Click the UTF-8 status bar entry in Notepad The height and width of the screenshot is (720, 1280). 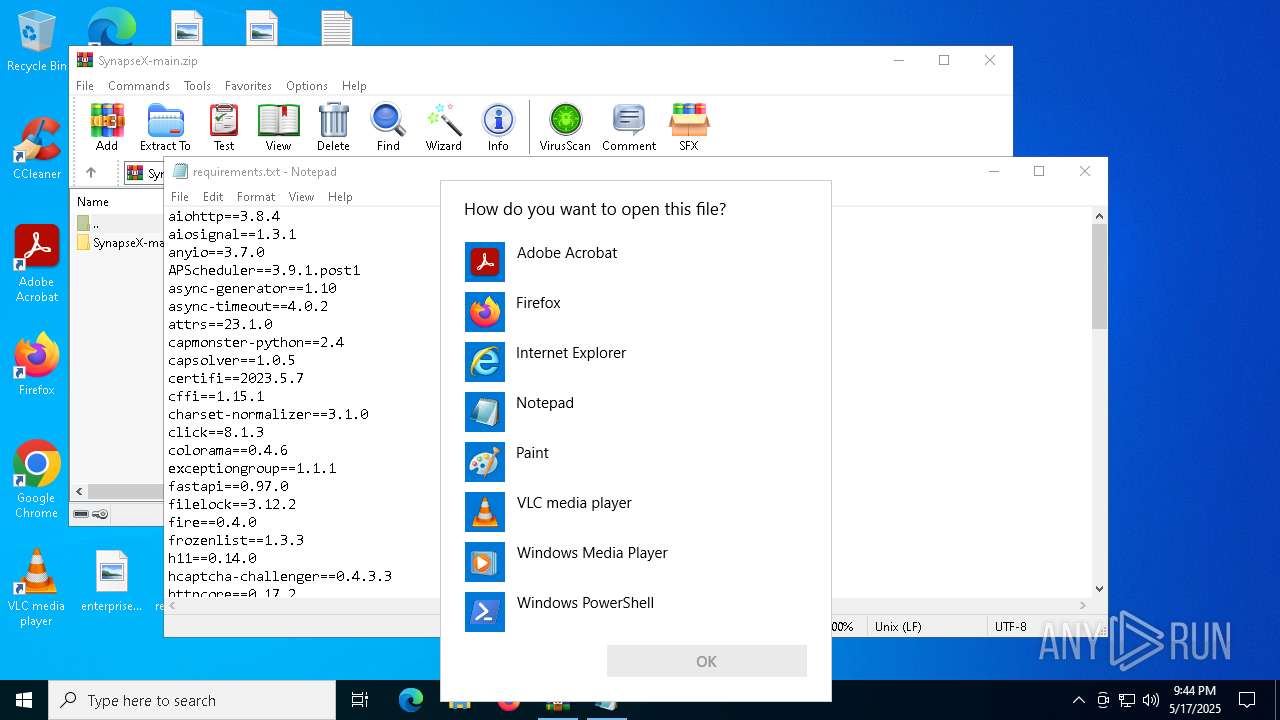(1010, 626)
